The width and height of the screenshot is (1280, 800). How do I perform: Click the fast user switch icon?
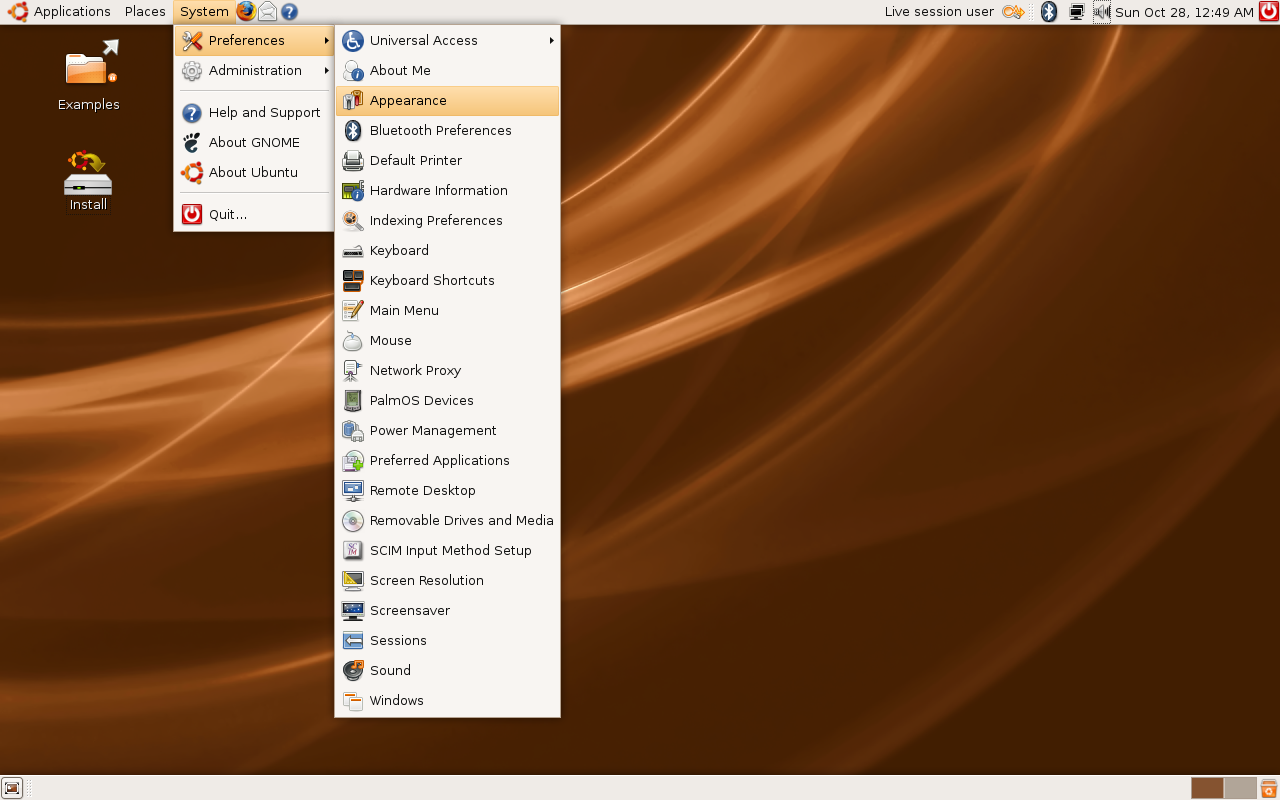click(x=1014, y=12)
